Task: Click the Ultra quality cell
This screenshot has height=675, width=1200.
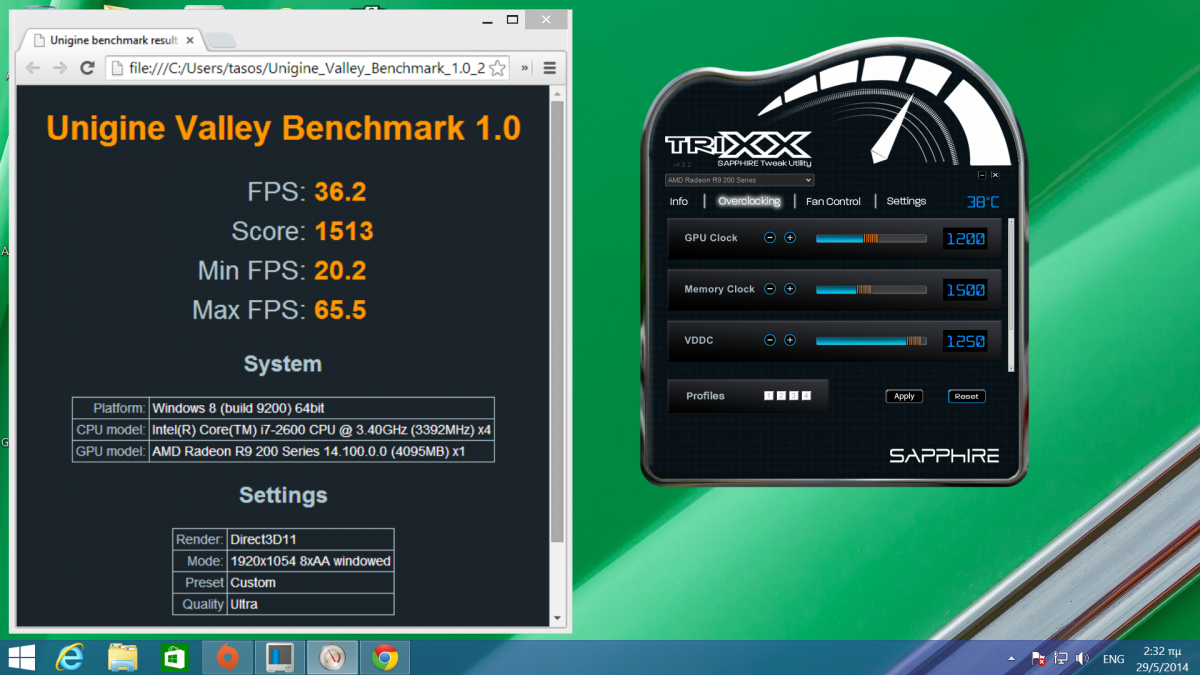Action: pyautogui.click(x=310, y=604)
